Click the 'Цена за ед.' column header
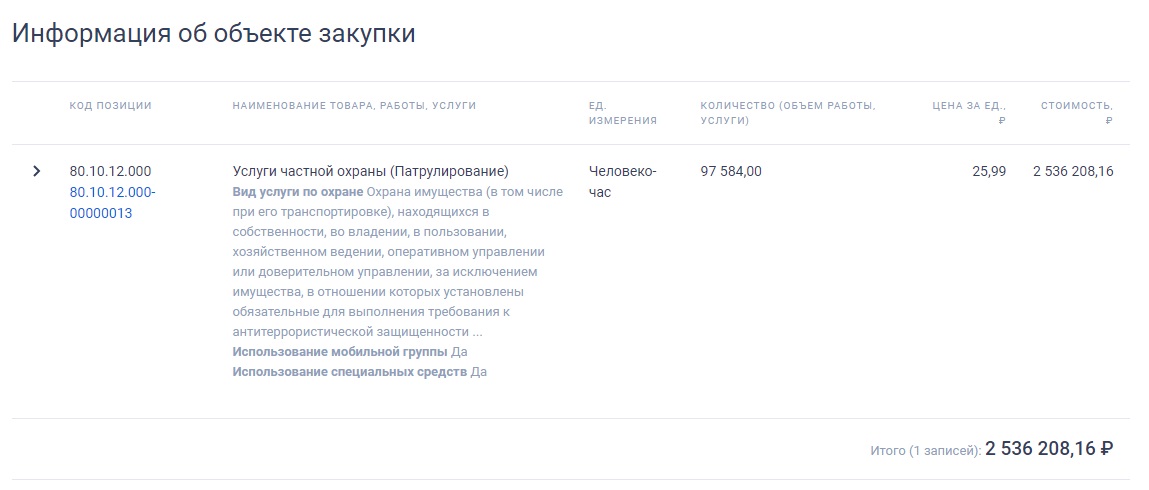The height and width of the screenshot is (490, 1149). tap(969, 106)
